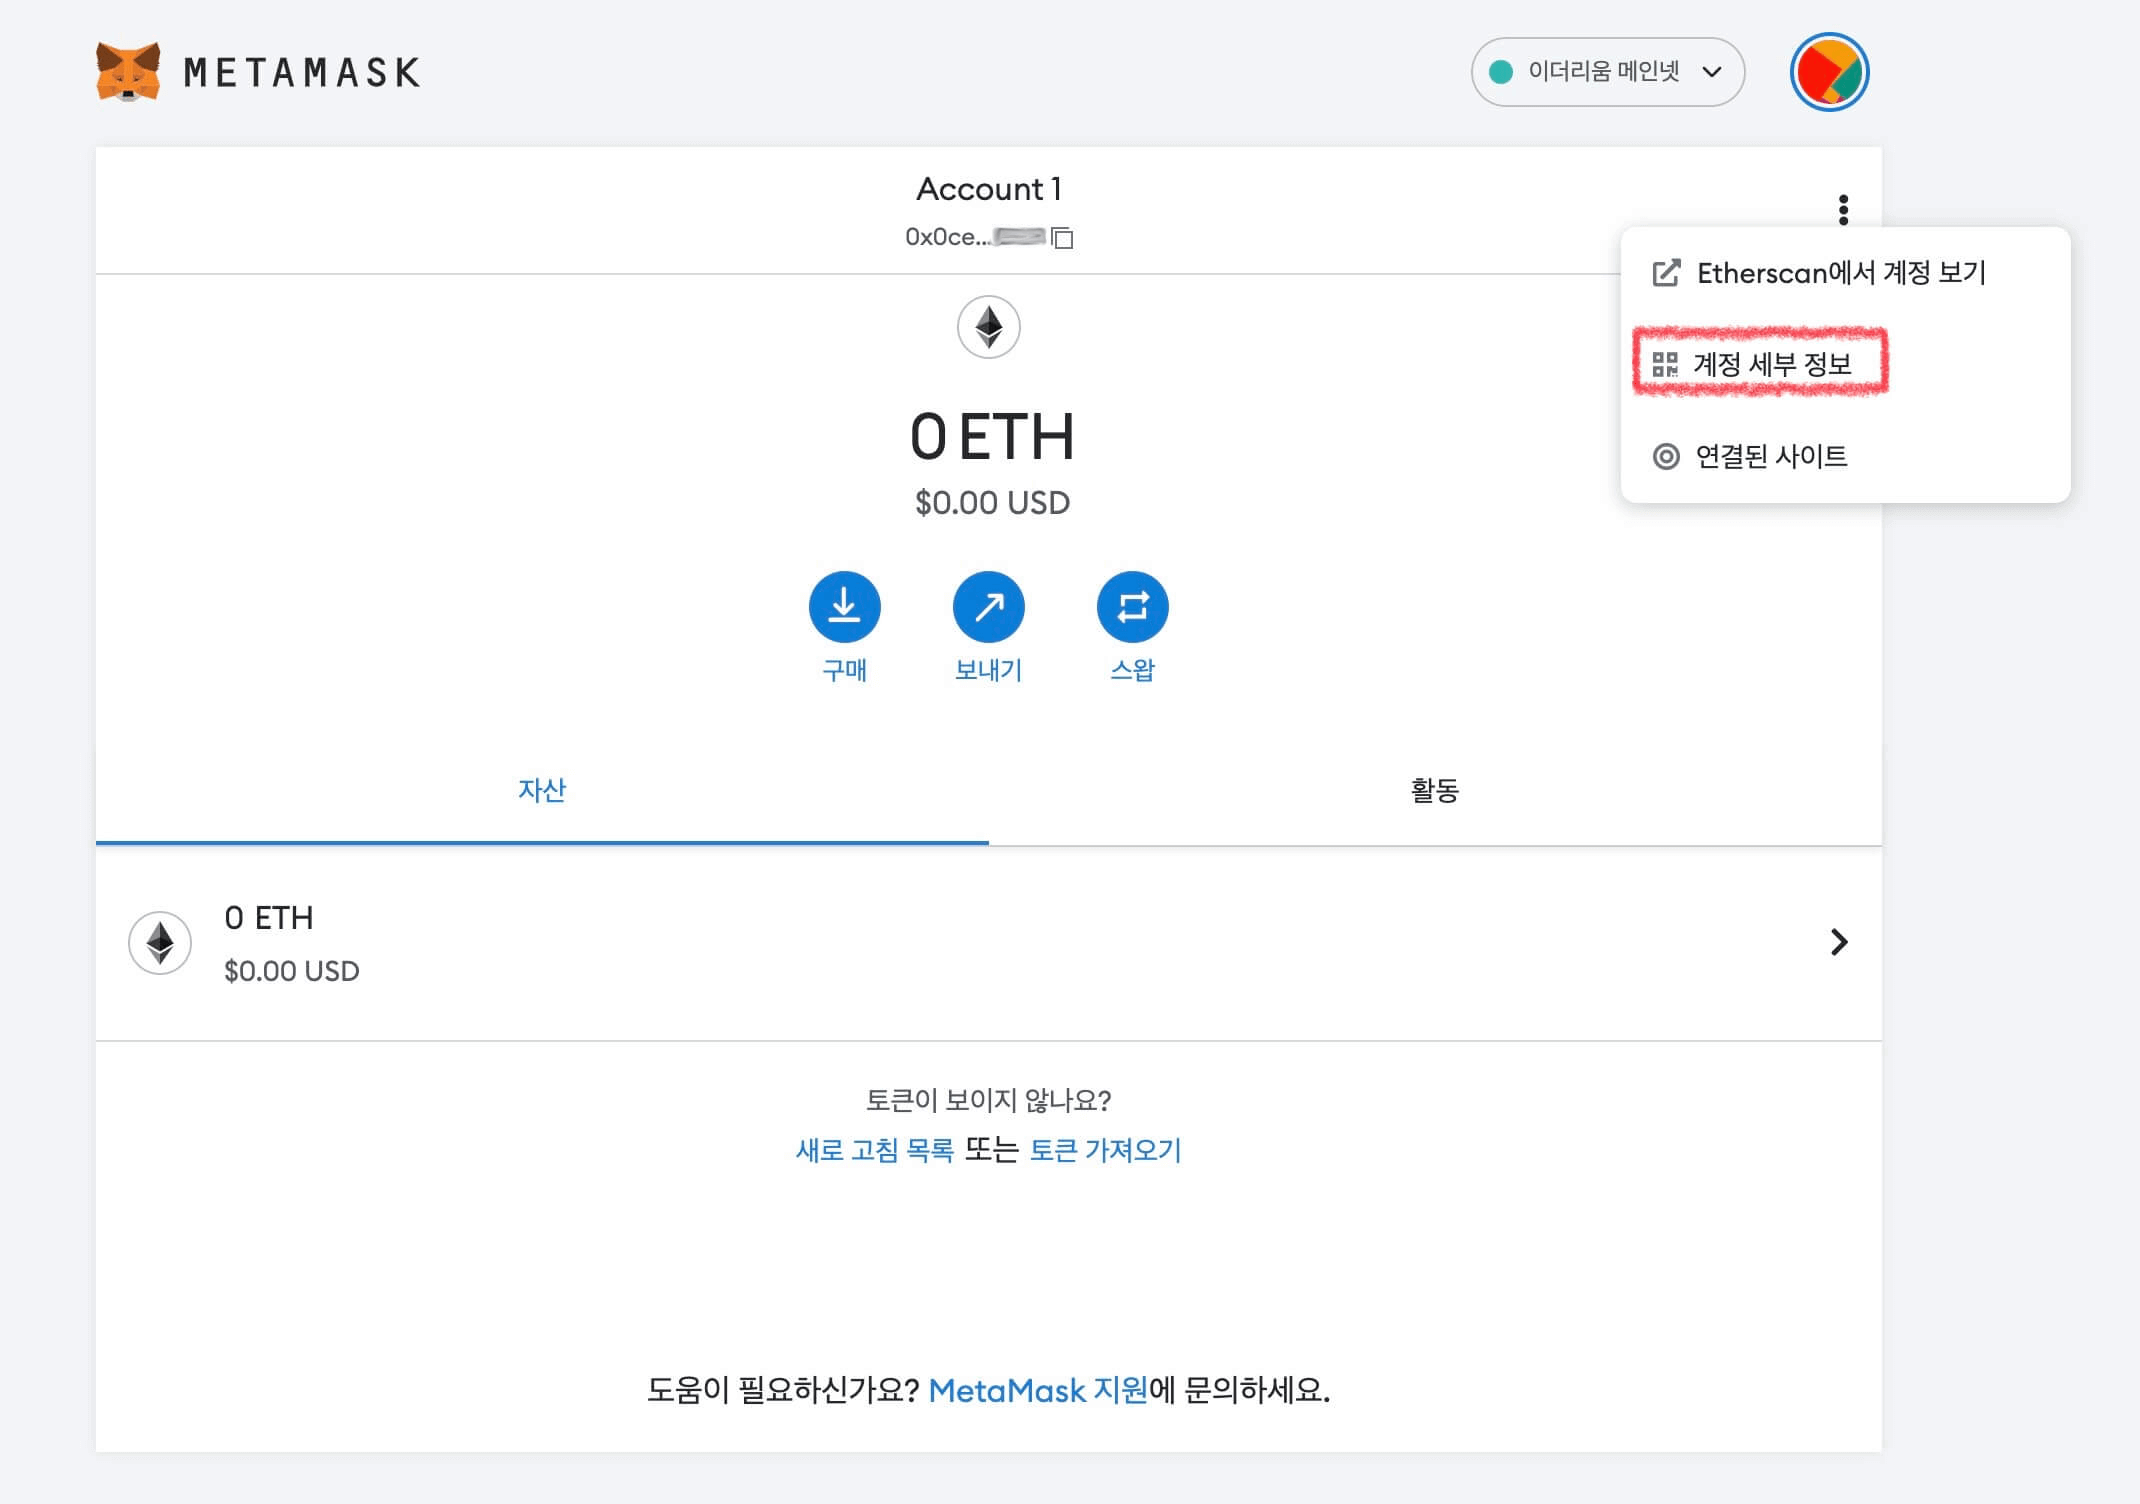The width and height of the screenshot is (2140, 1504).
Task: Click the '0 ETH' asset row text
Action: (x=269, y=918)
